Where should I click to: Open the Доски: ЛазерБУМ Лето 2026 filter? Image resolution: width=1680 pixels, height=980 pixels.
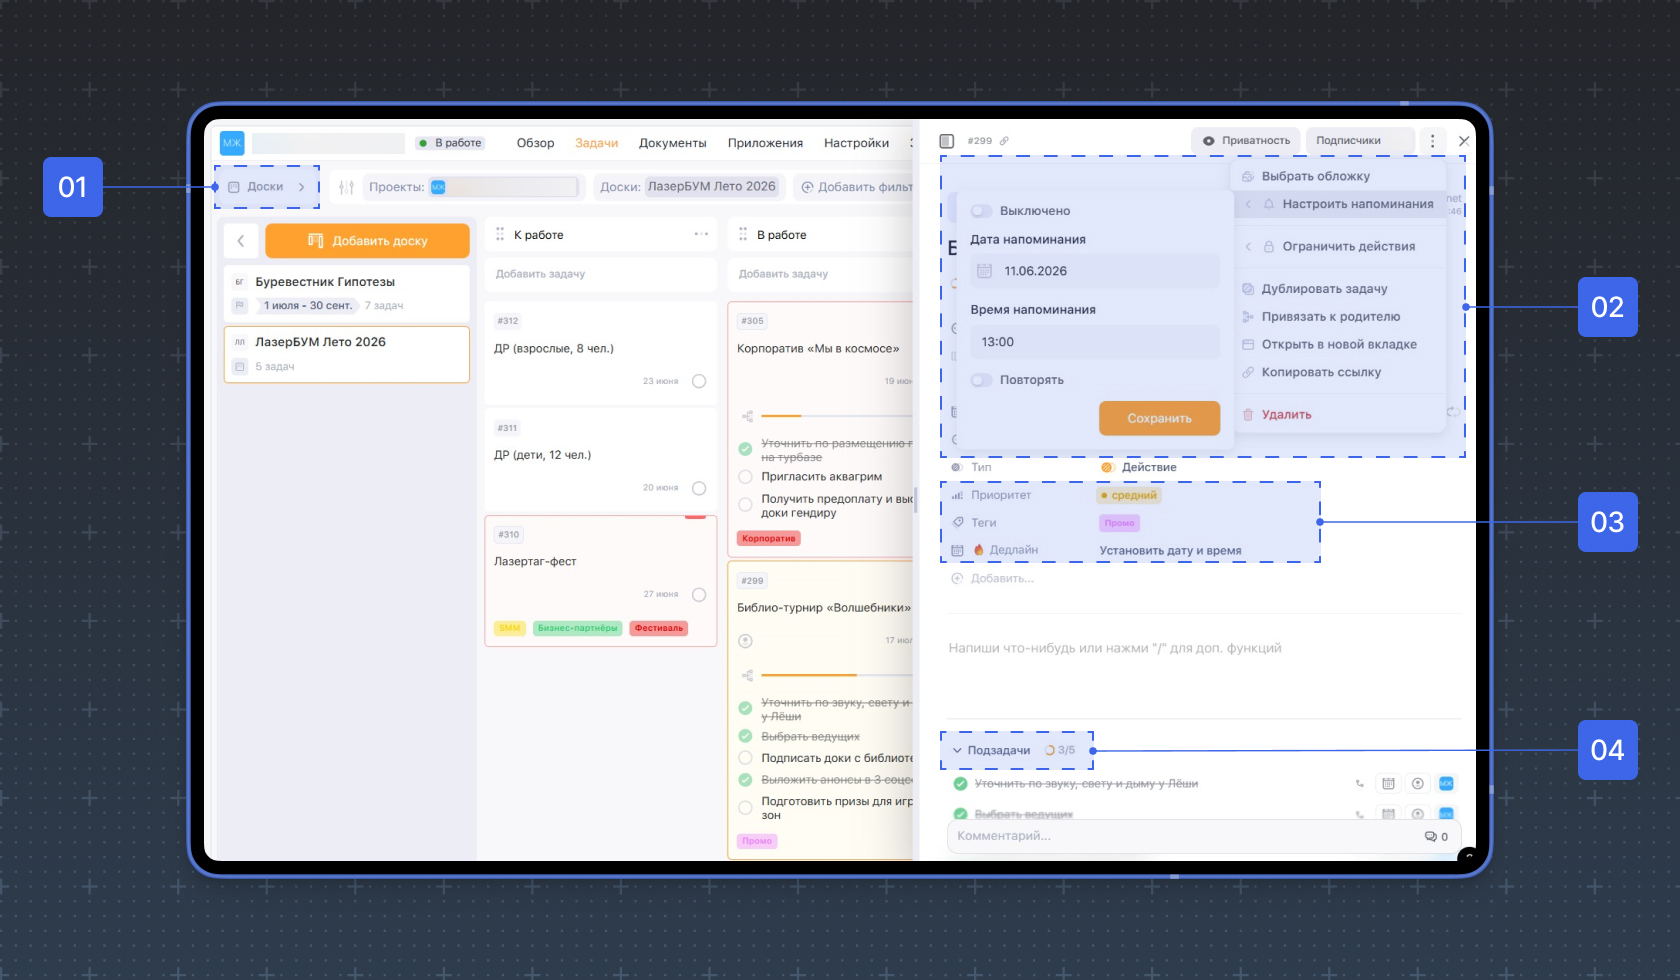[x=688, y=187]
